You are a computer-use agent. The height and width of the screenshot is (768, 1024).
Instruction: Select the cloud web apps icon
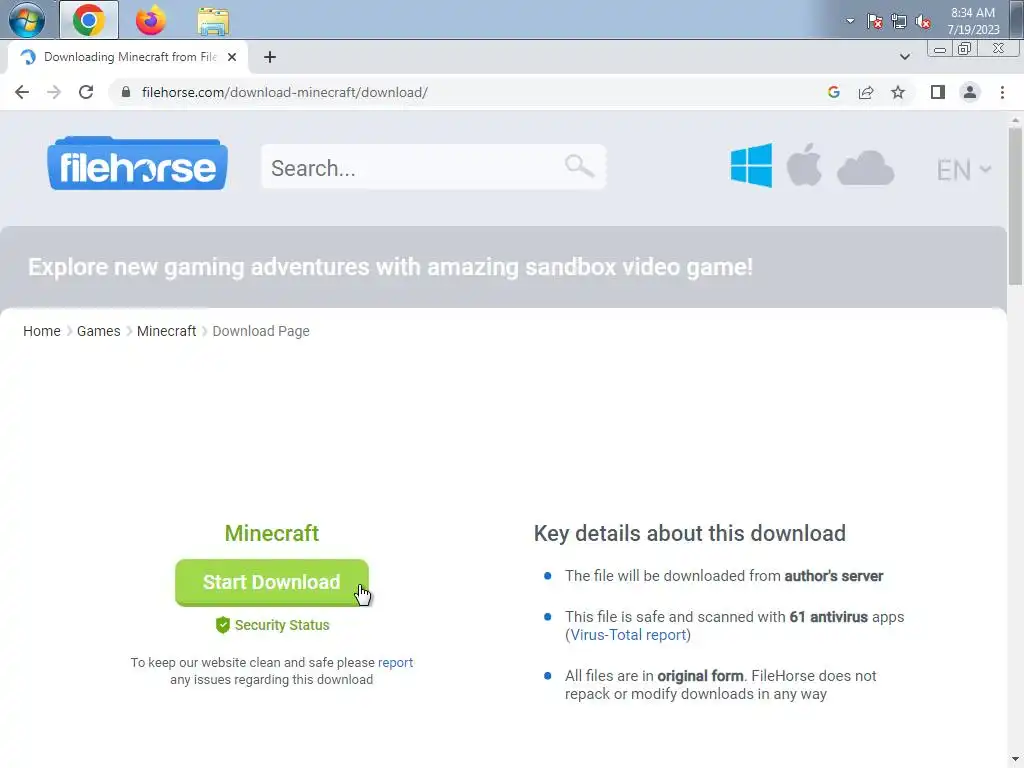(x=865, y=168)
